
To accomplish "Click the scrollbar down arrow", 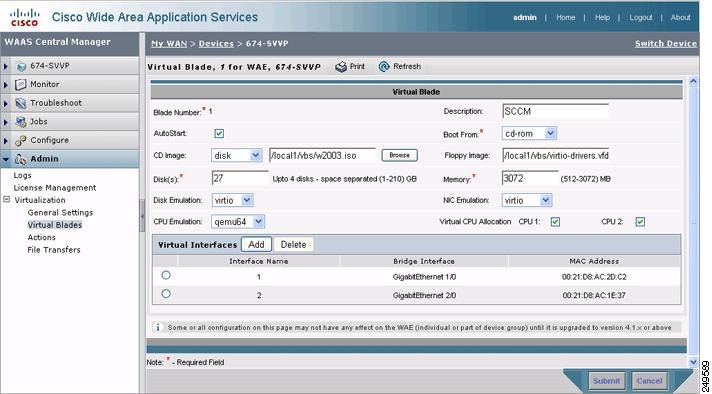I will [693, 362].
